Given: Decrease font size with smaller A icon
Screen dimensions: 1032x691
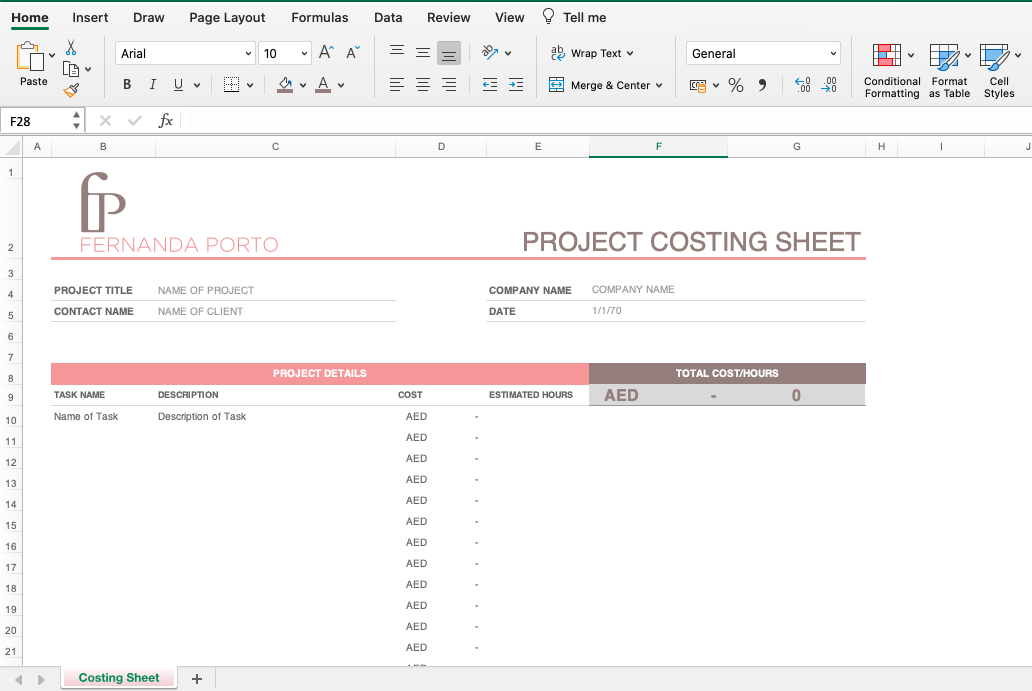Looking at the screenshot, I should tap(353, 53).
